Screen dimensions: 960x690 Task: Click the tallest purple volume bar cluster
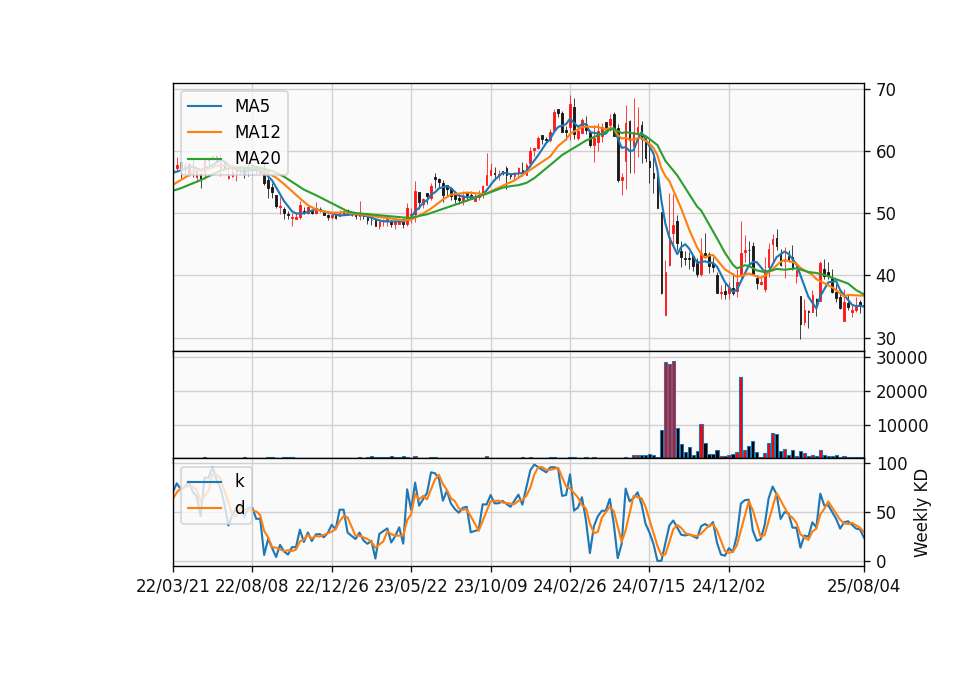tap(670, 410)
